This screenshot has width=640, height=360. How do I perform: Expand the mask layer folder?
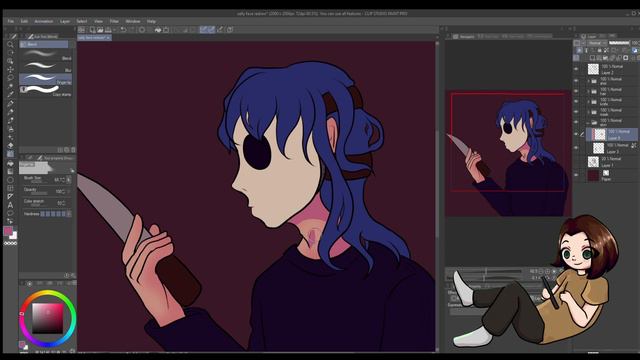click(x=588, y=112)
